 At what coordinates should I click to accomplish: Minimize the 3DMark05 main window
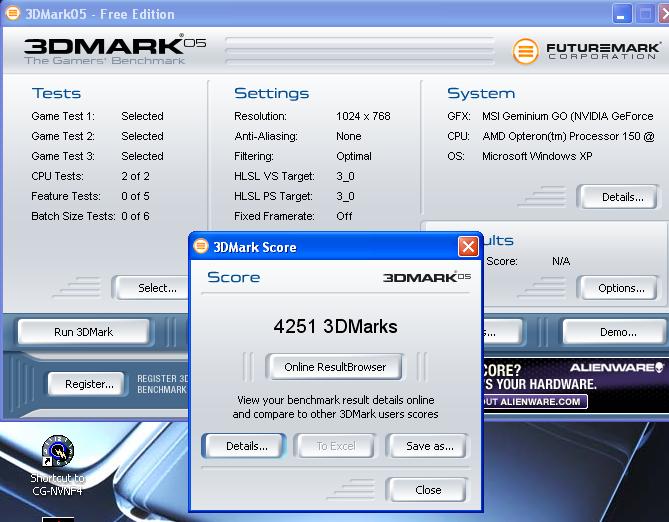point(622,15)
